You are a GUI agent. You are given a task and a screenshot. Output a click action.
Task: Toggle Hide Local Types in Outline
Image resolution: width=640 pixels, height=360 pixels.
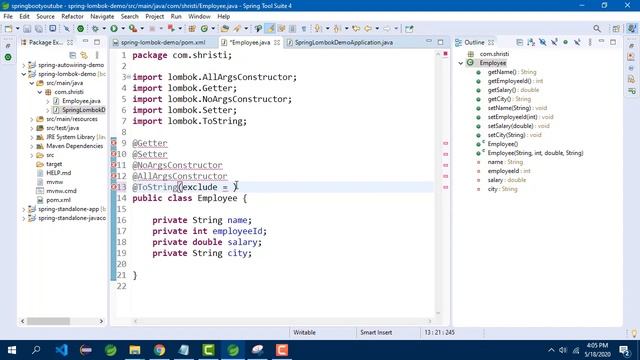click(x=577, y=42)
